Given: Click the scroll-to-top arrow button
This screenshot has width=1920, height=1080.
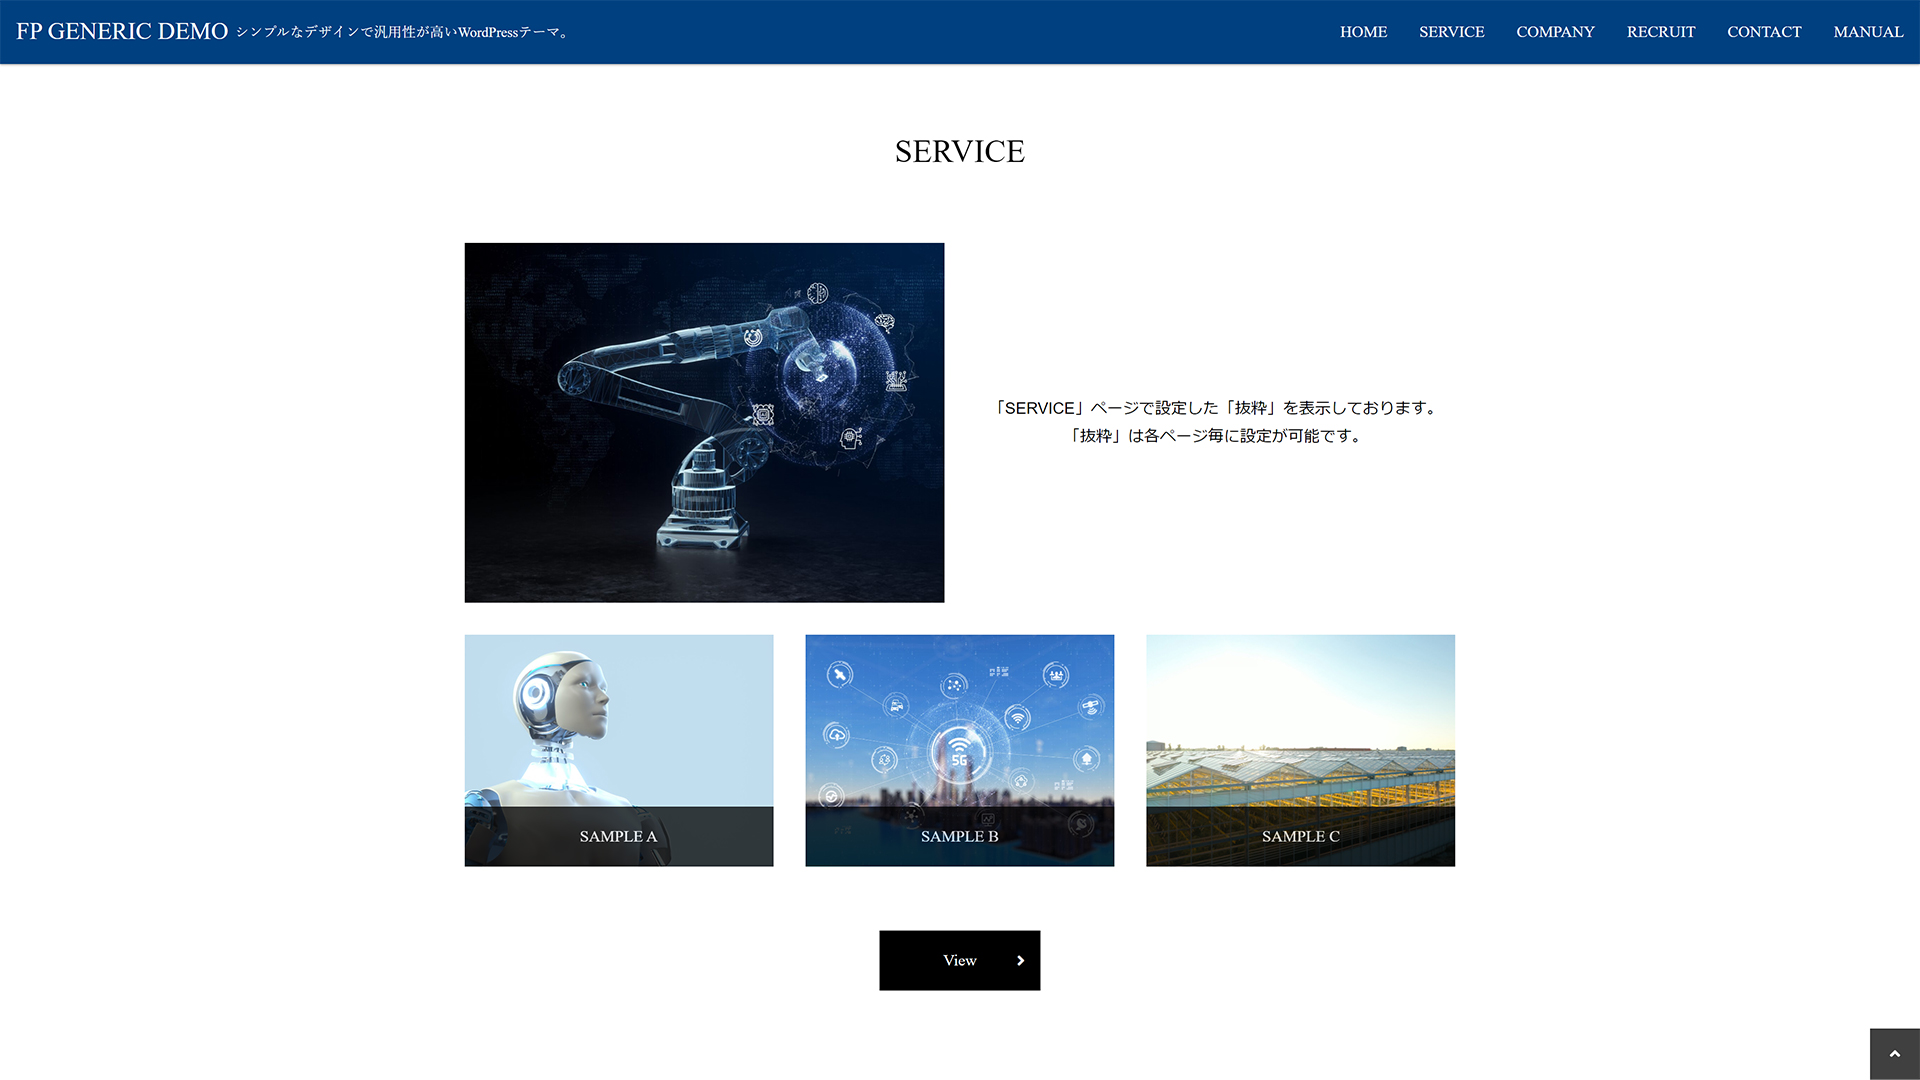Looking at the screenshot, I should 1895,1052.
